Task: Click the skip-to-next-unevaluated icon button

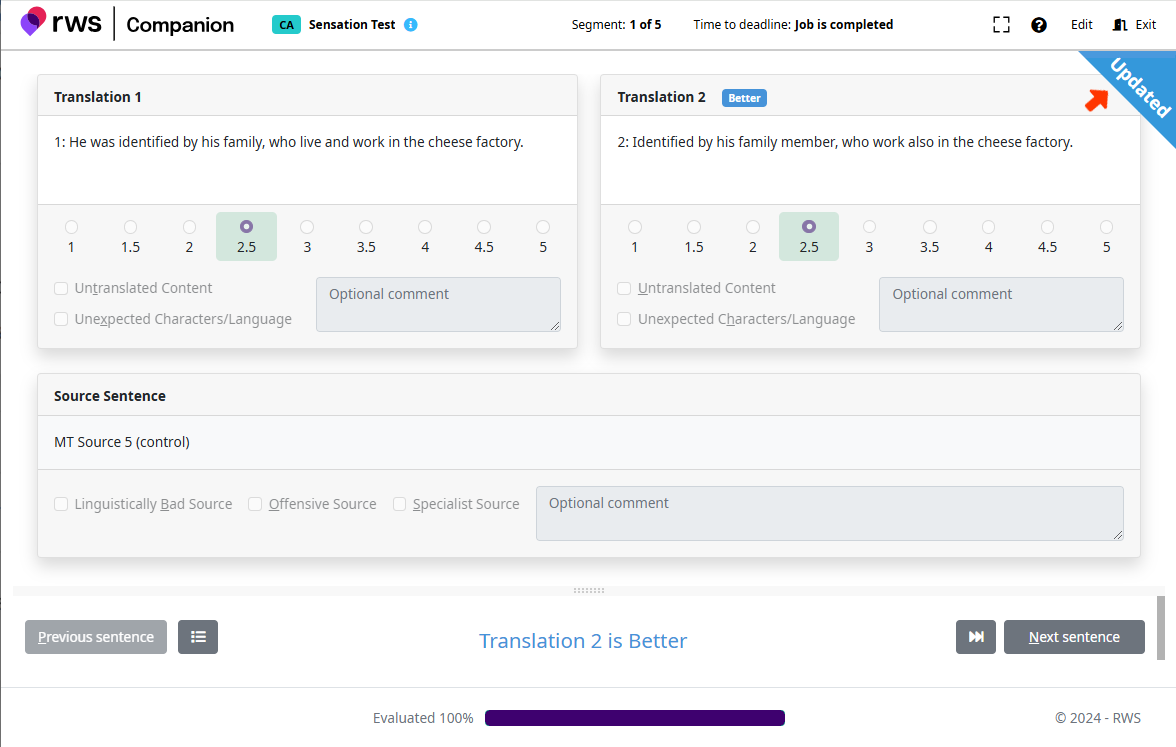Action: [x=976, y=637]
